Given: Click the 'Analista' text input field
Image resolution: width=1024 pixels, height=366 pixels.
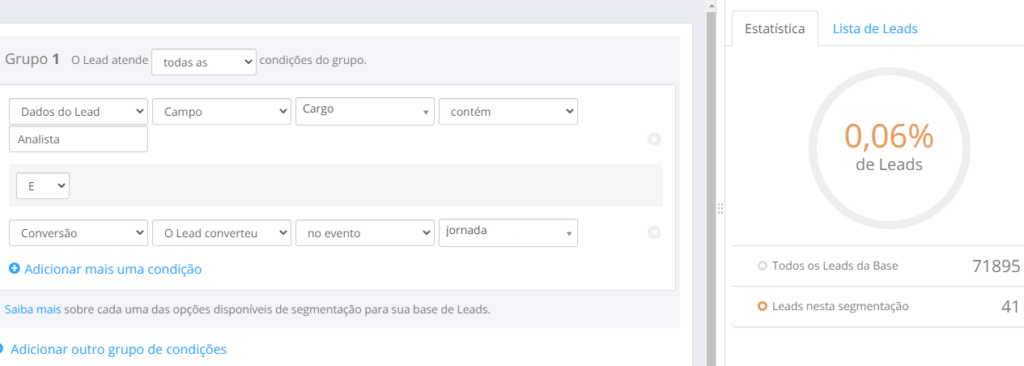Looking at the screenshot, I should pyautogui.click(x=78, y=139).
